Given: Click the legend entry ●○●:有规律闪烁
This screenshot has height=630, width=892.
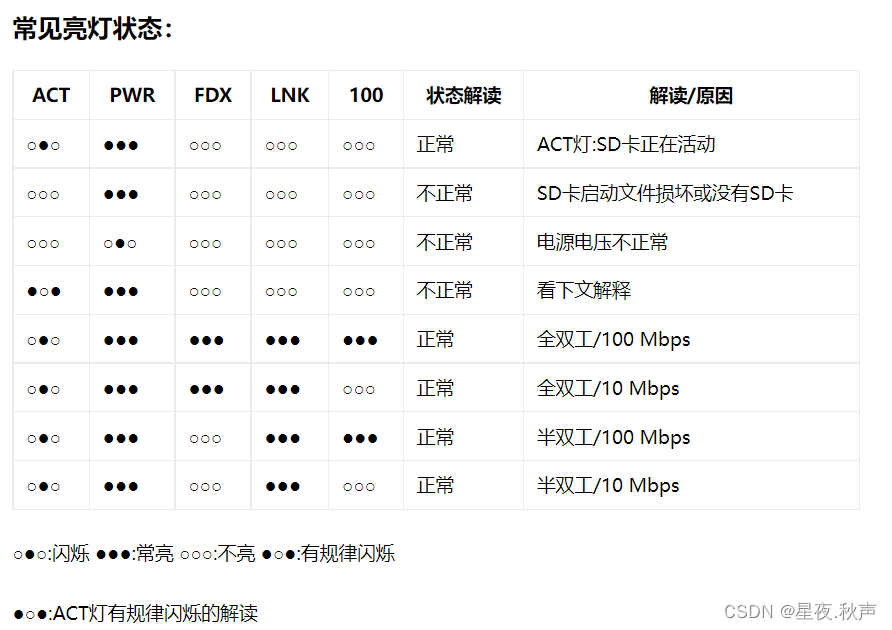Looking at the screenshot, I should 328,553.
